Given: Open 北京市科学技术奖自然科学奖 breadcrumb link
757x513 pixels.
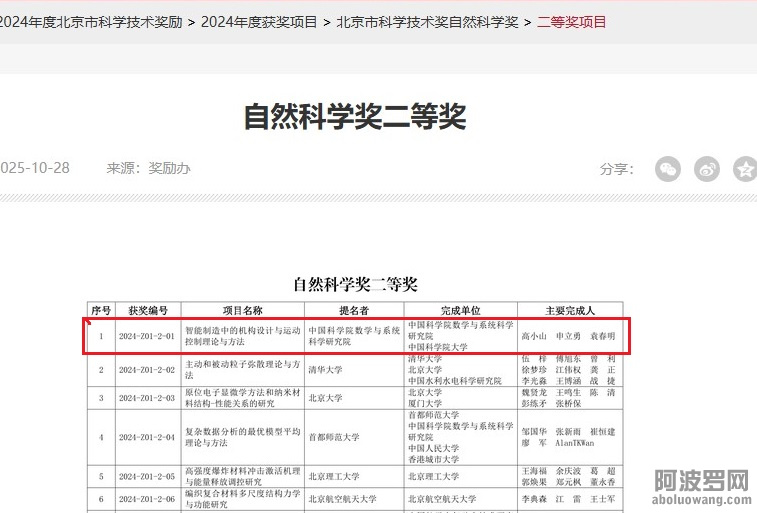Looking at the screenshot, I should click(x=427, y=21).
